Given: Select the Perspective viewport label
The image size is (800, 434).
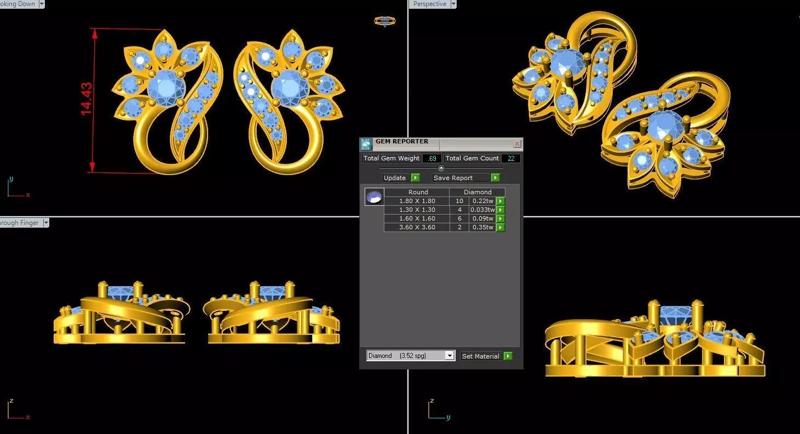Looking at the screenshot, I should tap(429, 4).
